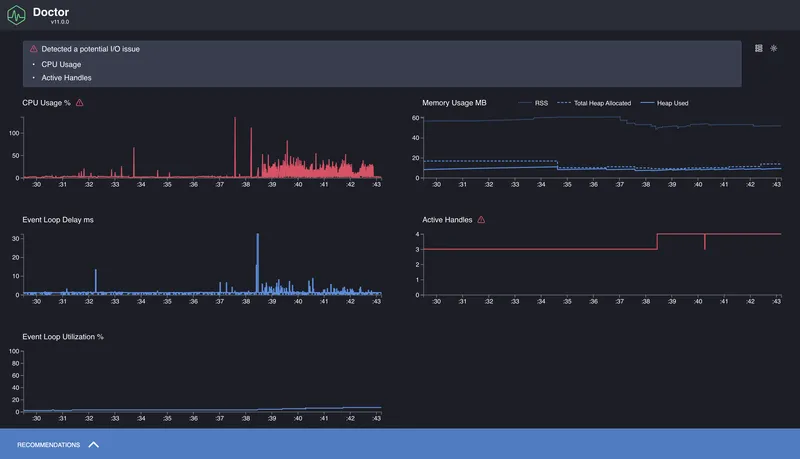Click warning icon next to CPU Usage %
Image resolution: width=800 pixels, height=459 pixels.
pyautogui.click(x=79, y=103)
